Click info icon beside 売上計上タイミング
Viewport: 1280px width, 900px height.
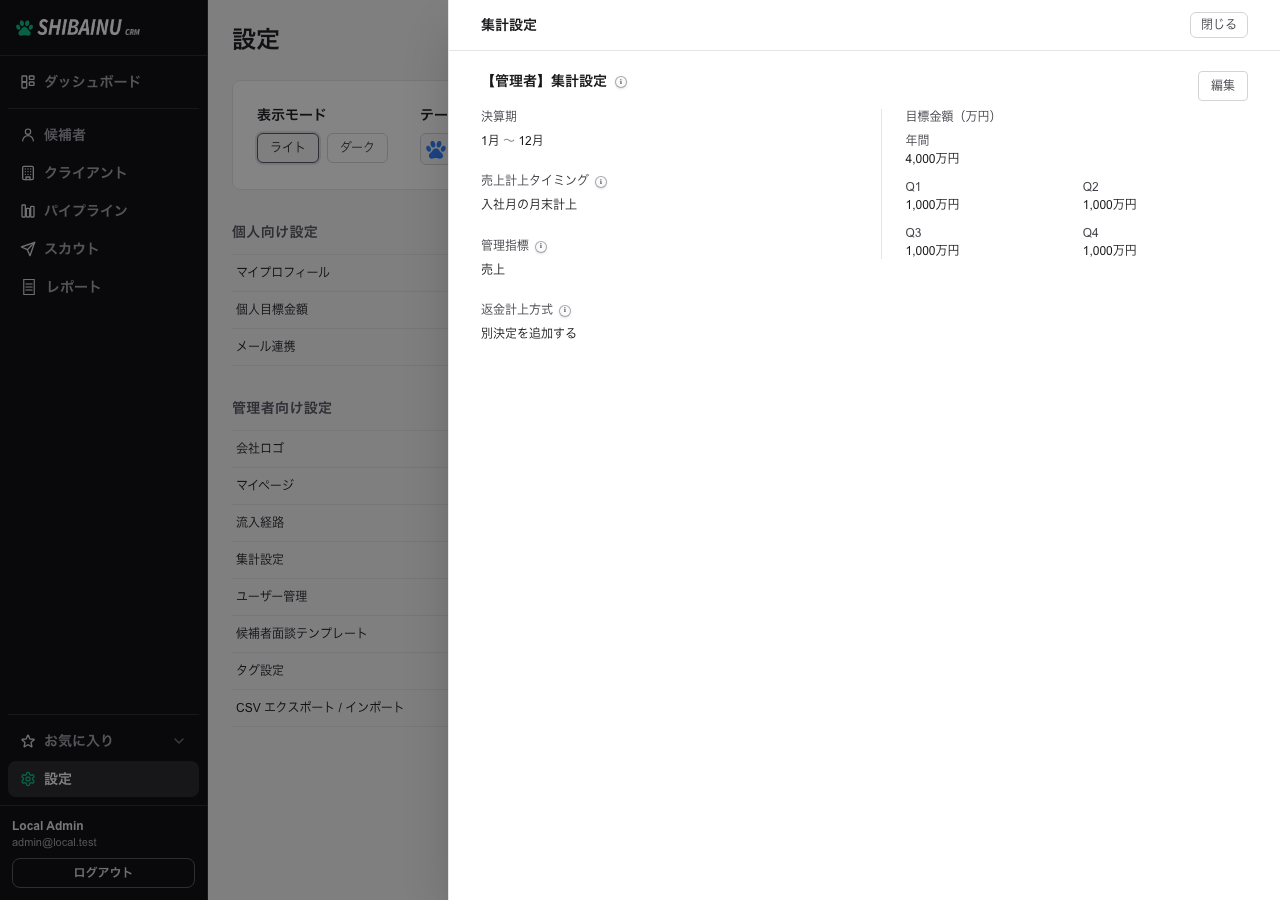click(x=601, y=182)
